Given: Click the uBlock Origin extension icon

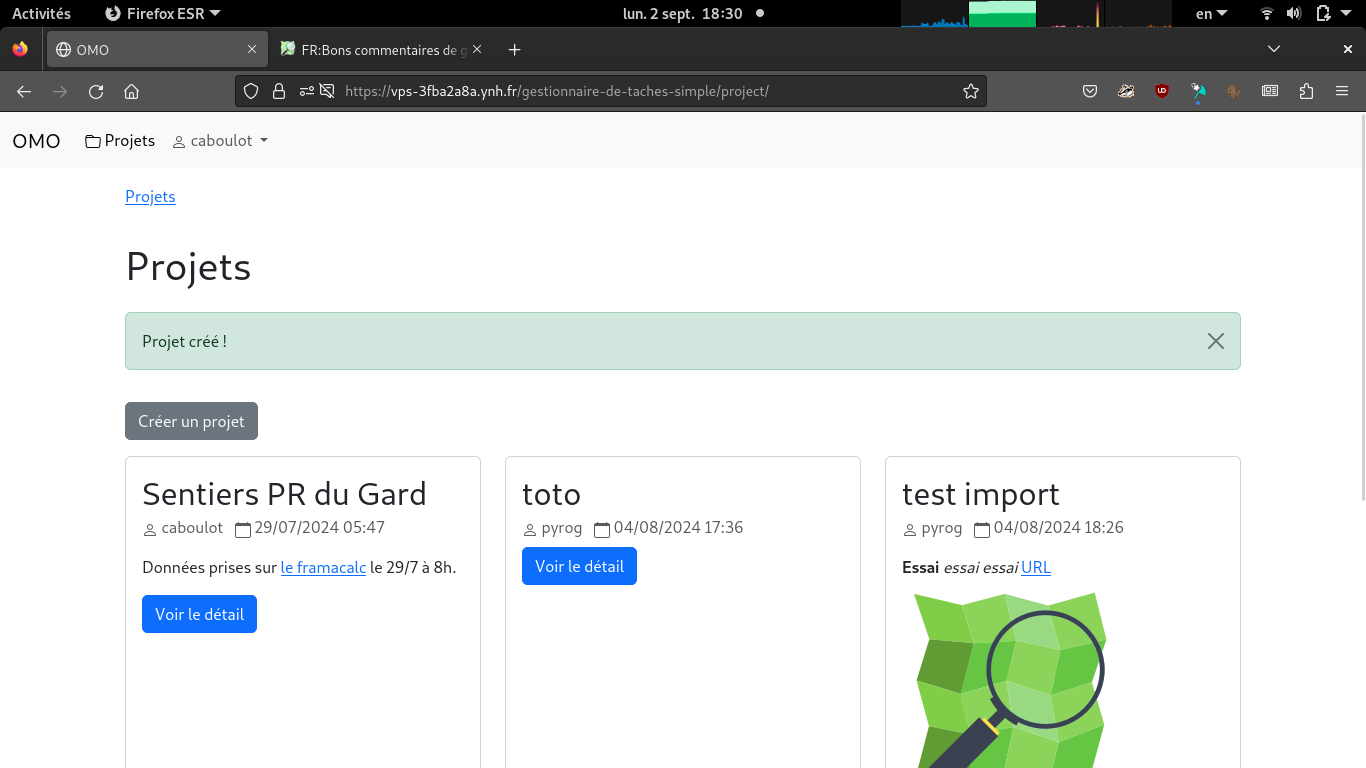Looking at the screenshot, I should 1162,91.
